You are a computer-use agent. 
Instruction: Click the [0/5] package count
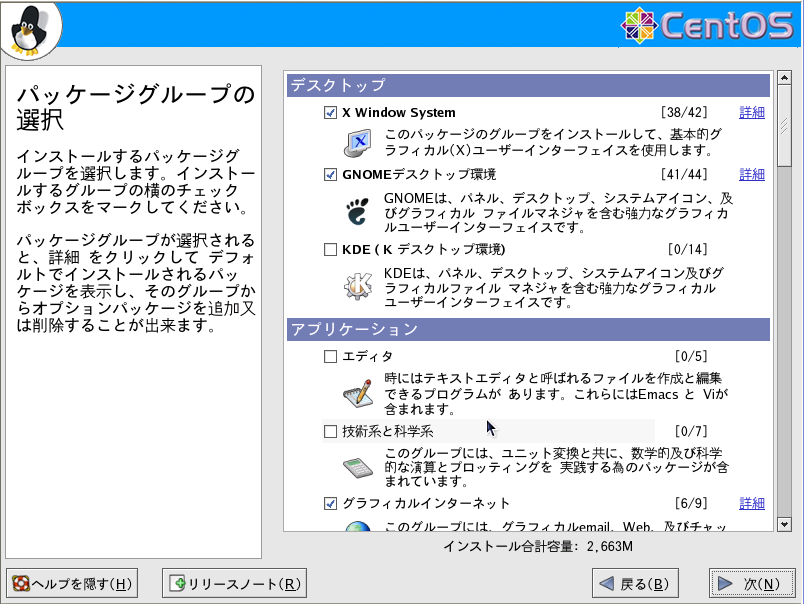point(691,356)
